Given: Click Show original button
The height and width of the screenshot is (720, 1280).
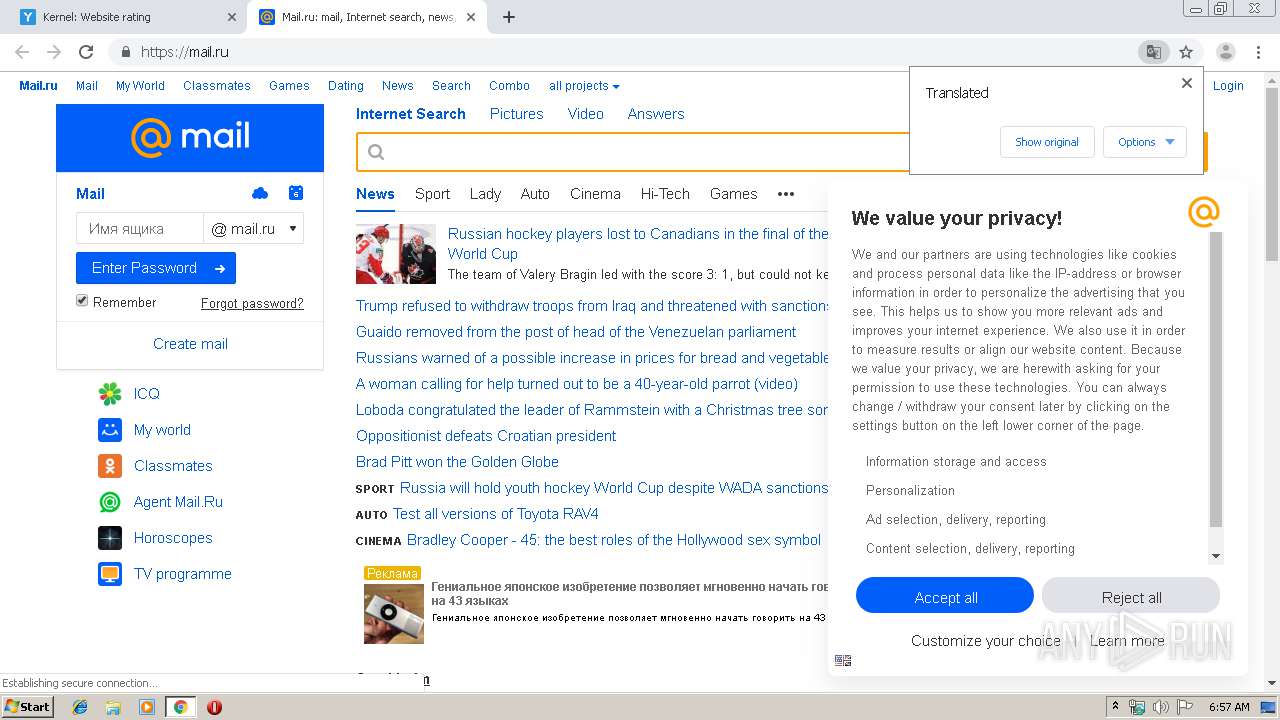Looking at the screenshot, I should coord(1047,142).
